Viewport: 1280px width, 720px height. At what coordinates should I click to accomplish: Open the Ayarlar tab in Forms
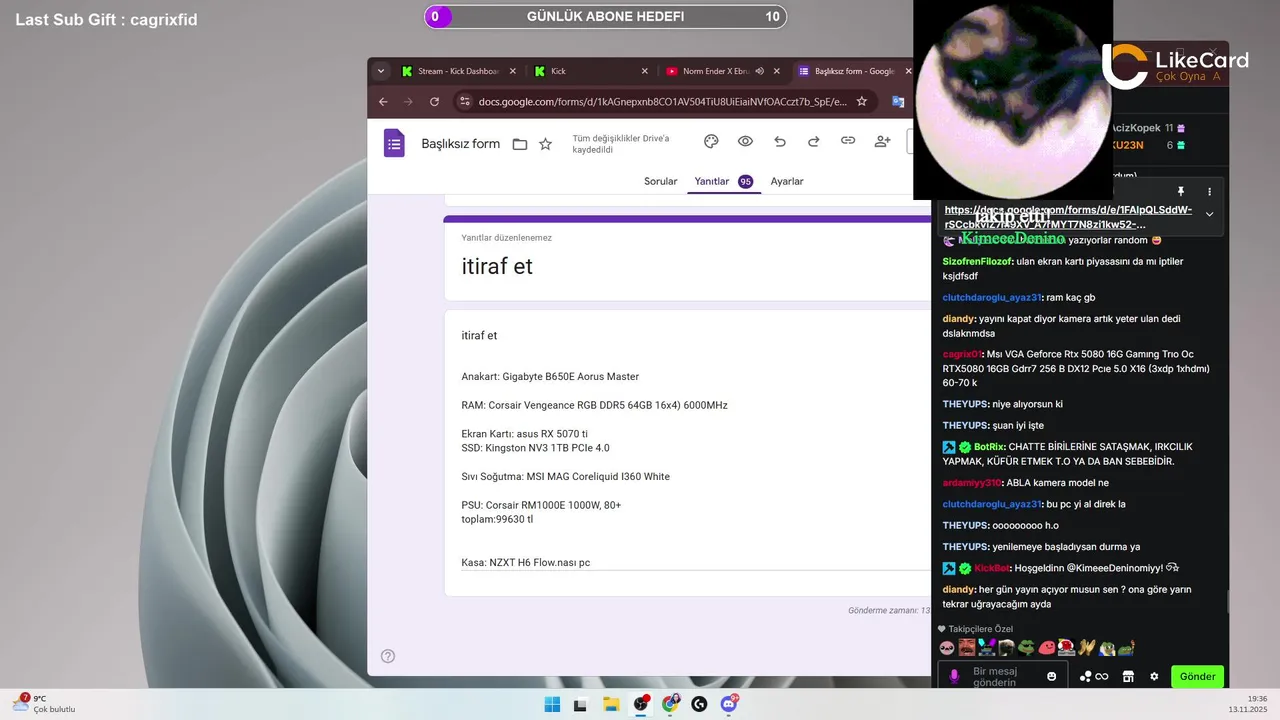point(787,181)
